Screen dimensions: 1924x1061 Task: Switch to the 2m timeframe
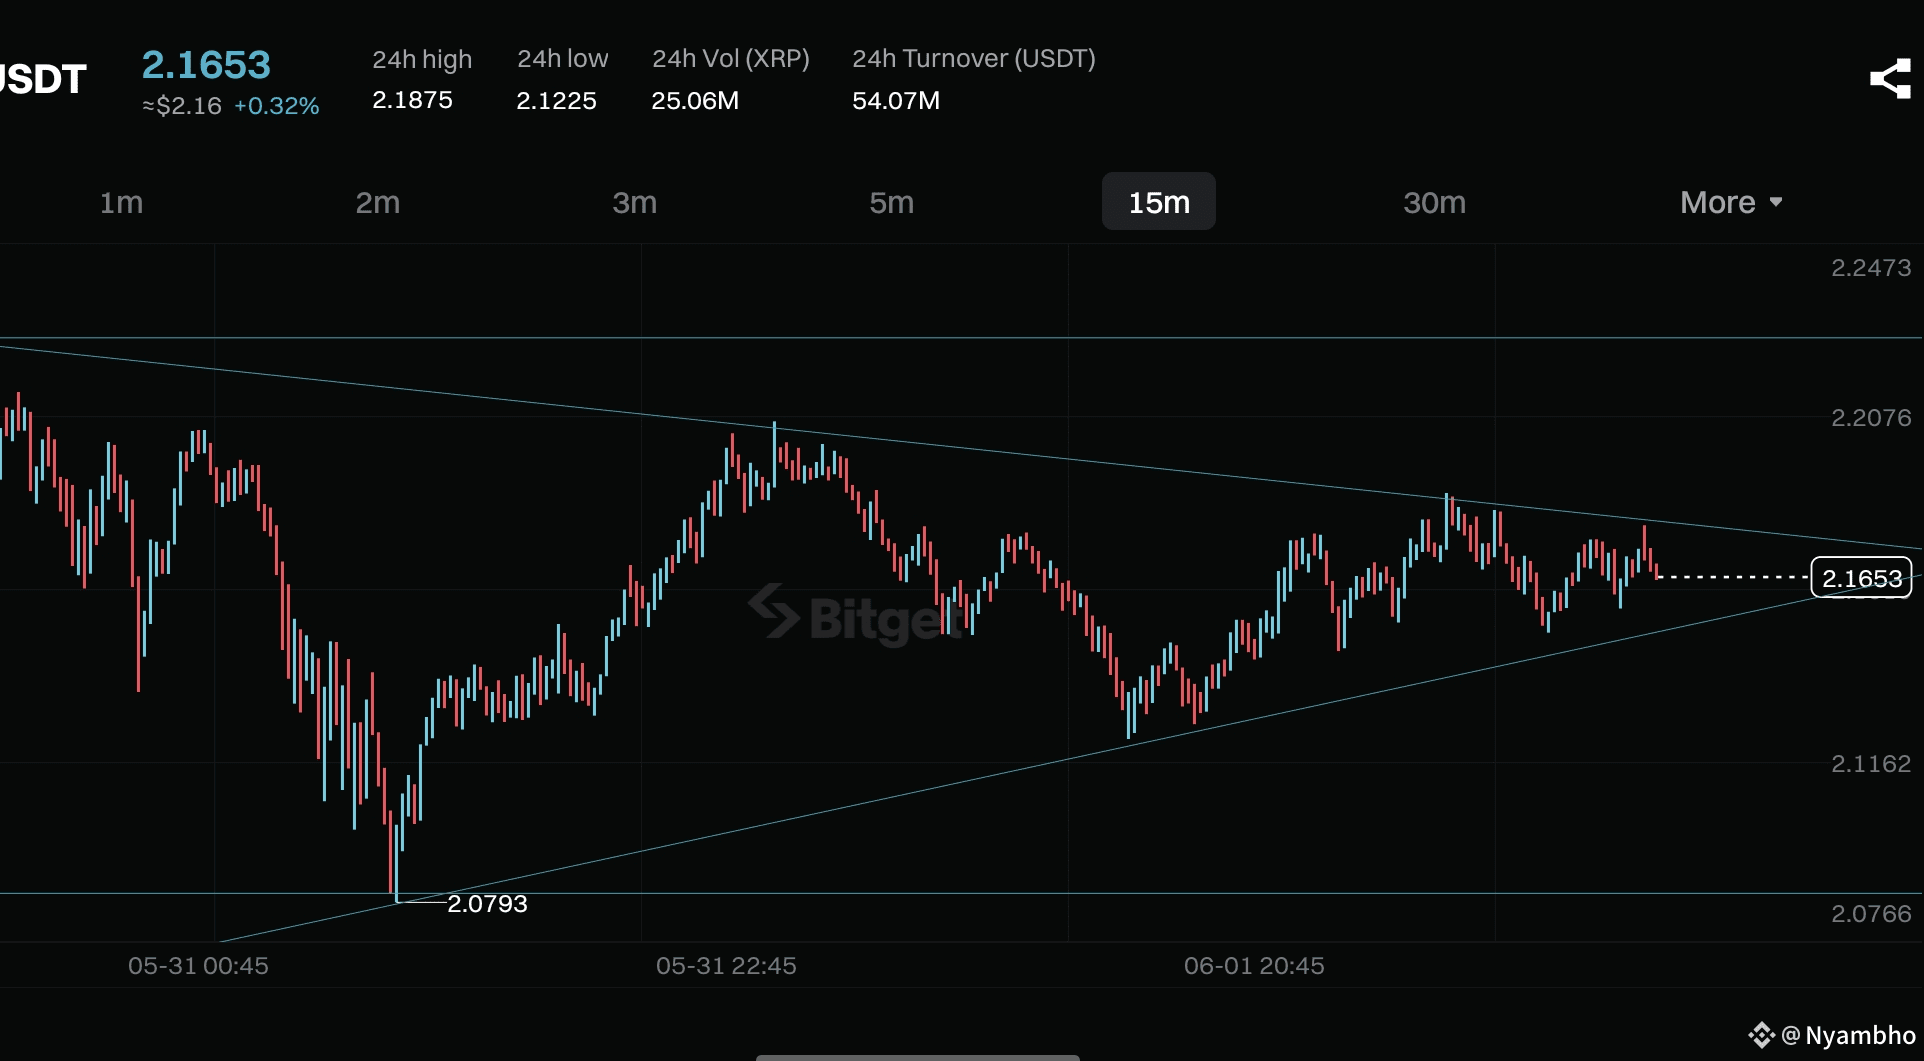point(378,202)
